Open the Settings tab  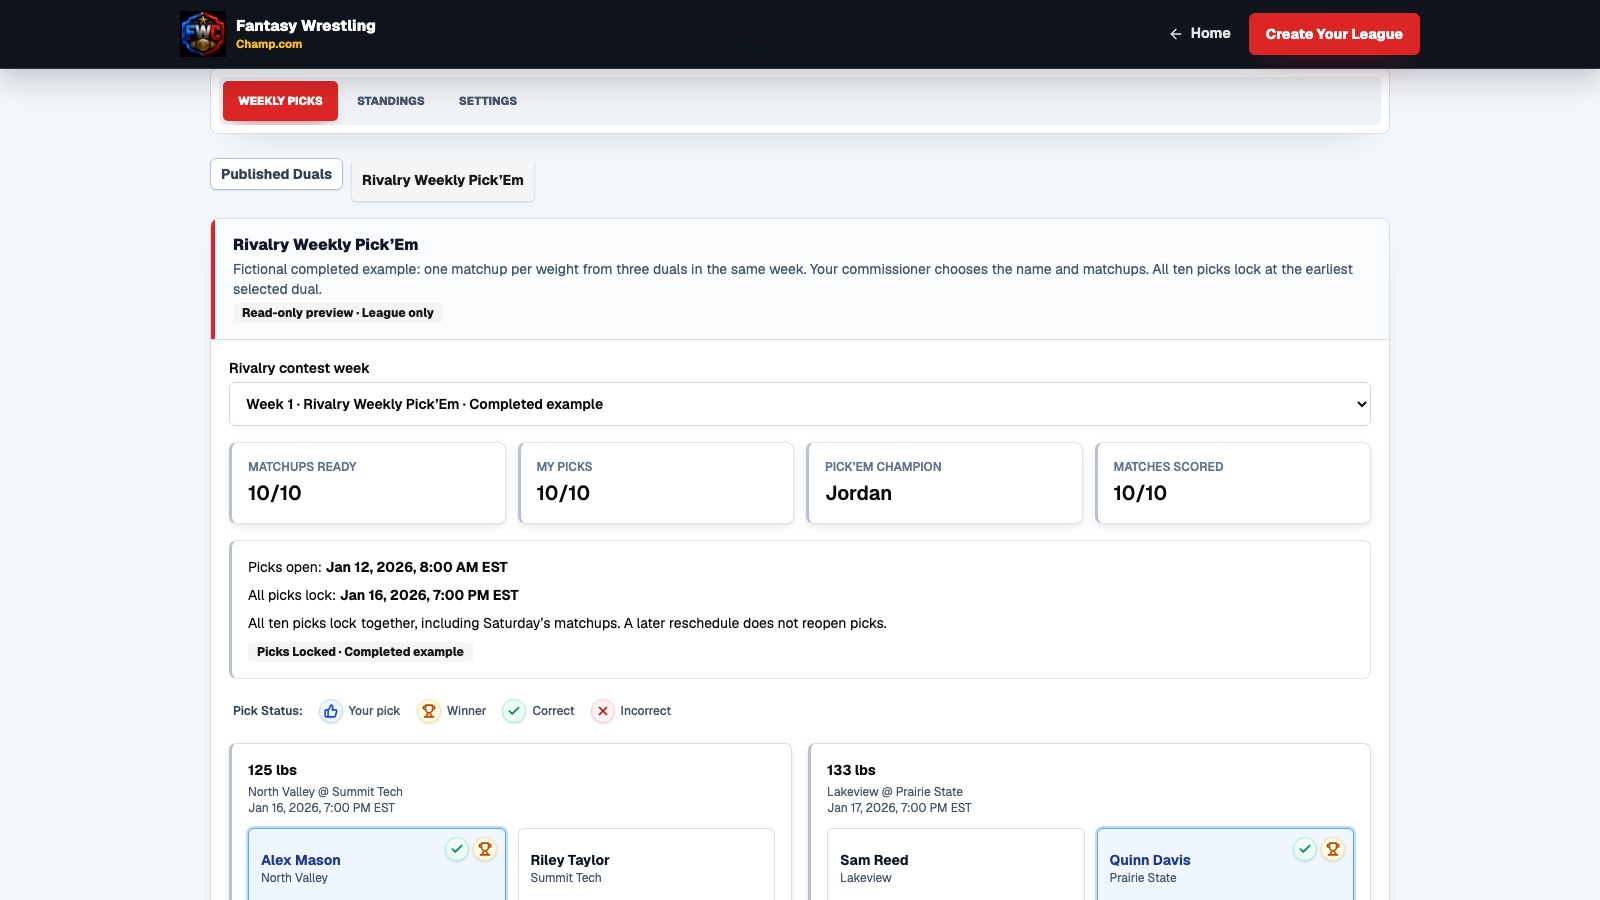[x=488, y=101]
